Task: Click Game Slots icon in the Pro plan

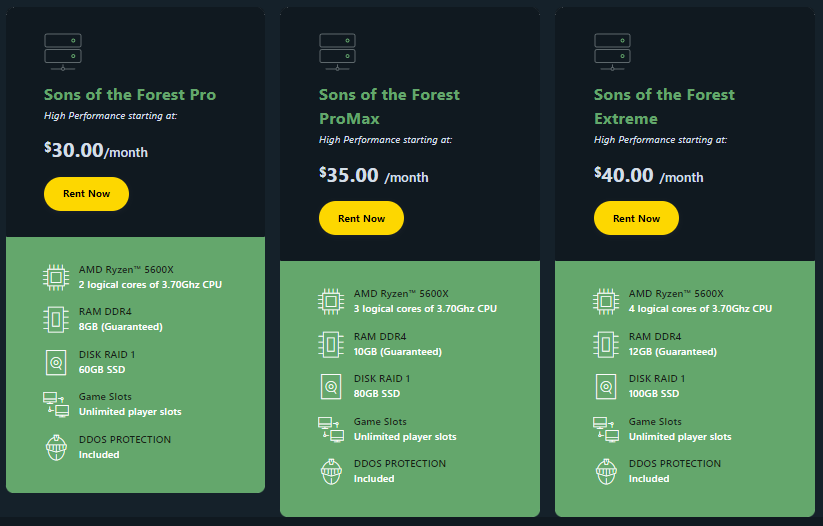Action: (56, 403)
